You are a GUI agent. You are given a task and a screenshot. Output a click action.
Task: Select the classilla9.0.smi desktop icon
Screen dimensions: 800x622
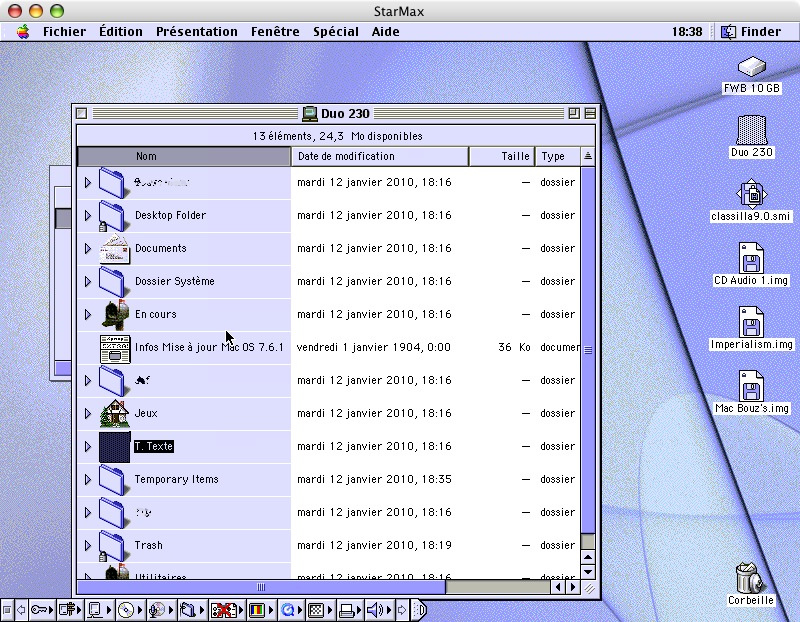[x=752, y=193]
